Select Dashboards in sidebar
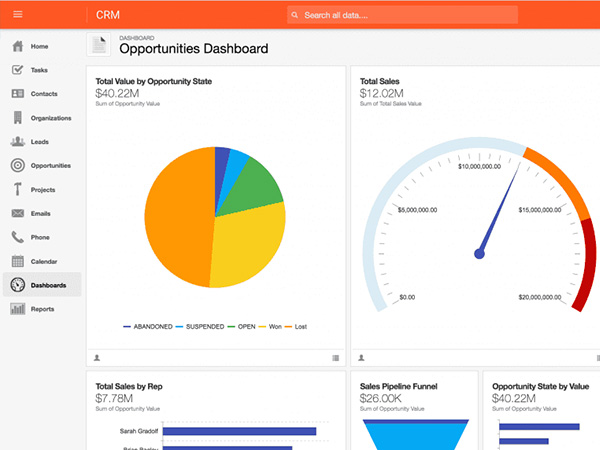Screen dimensions: 600x450 [x=42, y=285]
